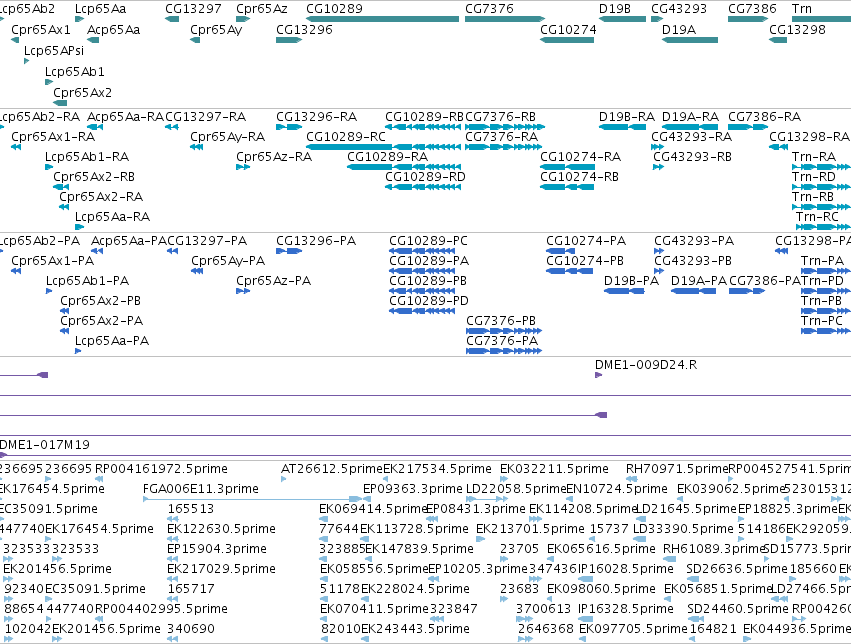Select EST label EP15904.3prime
The width and height of the screenshot is (851, 644).
click(x=217, y=549)
